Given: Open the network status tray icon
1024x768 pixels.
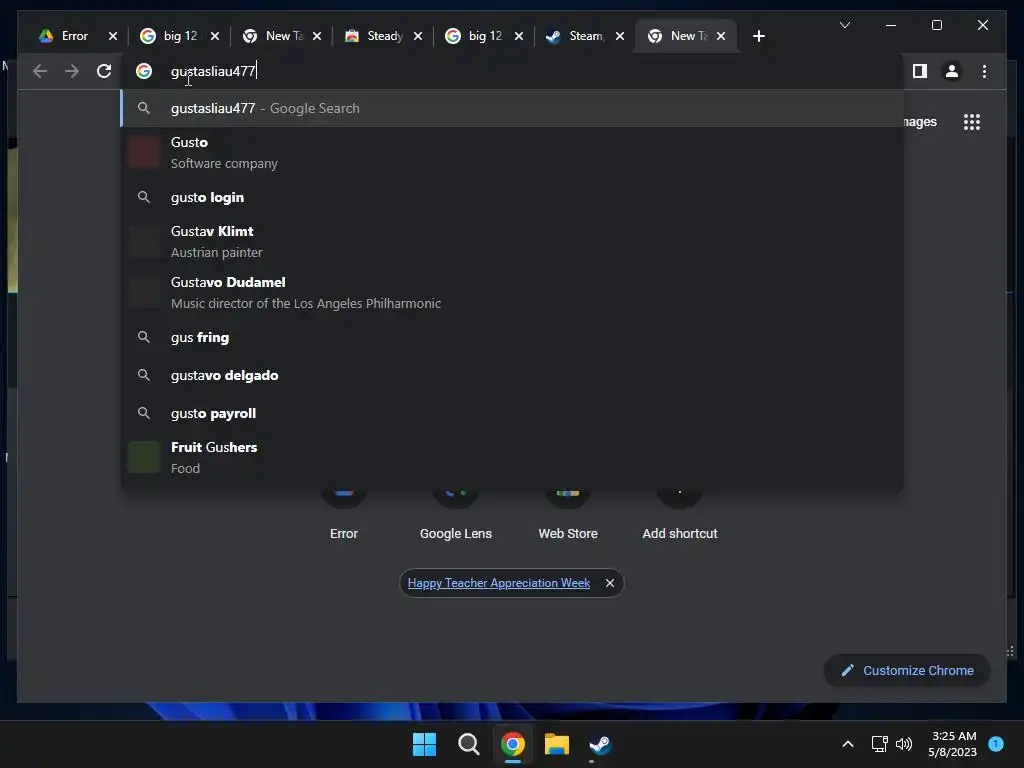Looking at the screenshot, I should [879, 744].
